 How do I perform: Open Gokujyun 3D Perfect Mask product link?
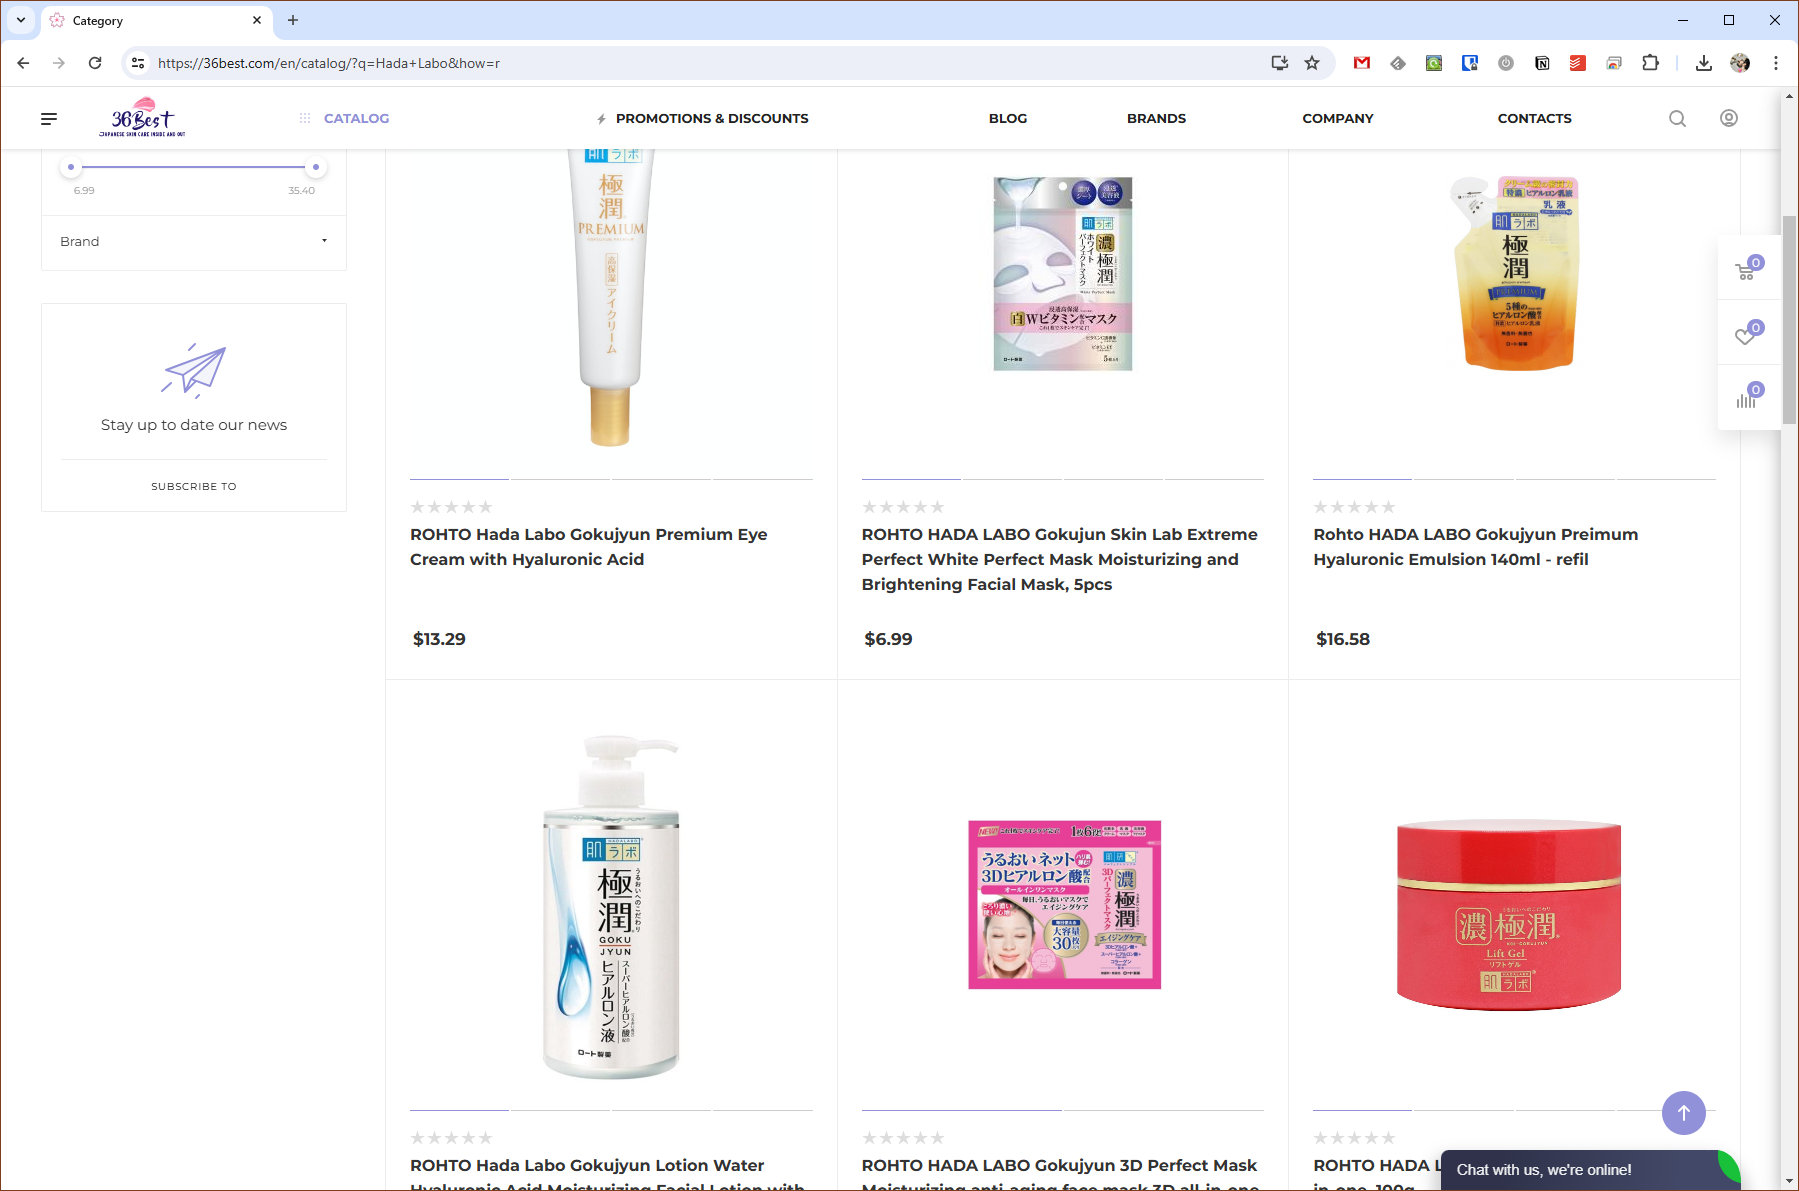(1060, 1173)
